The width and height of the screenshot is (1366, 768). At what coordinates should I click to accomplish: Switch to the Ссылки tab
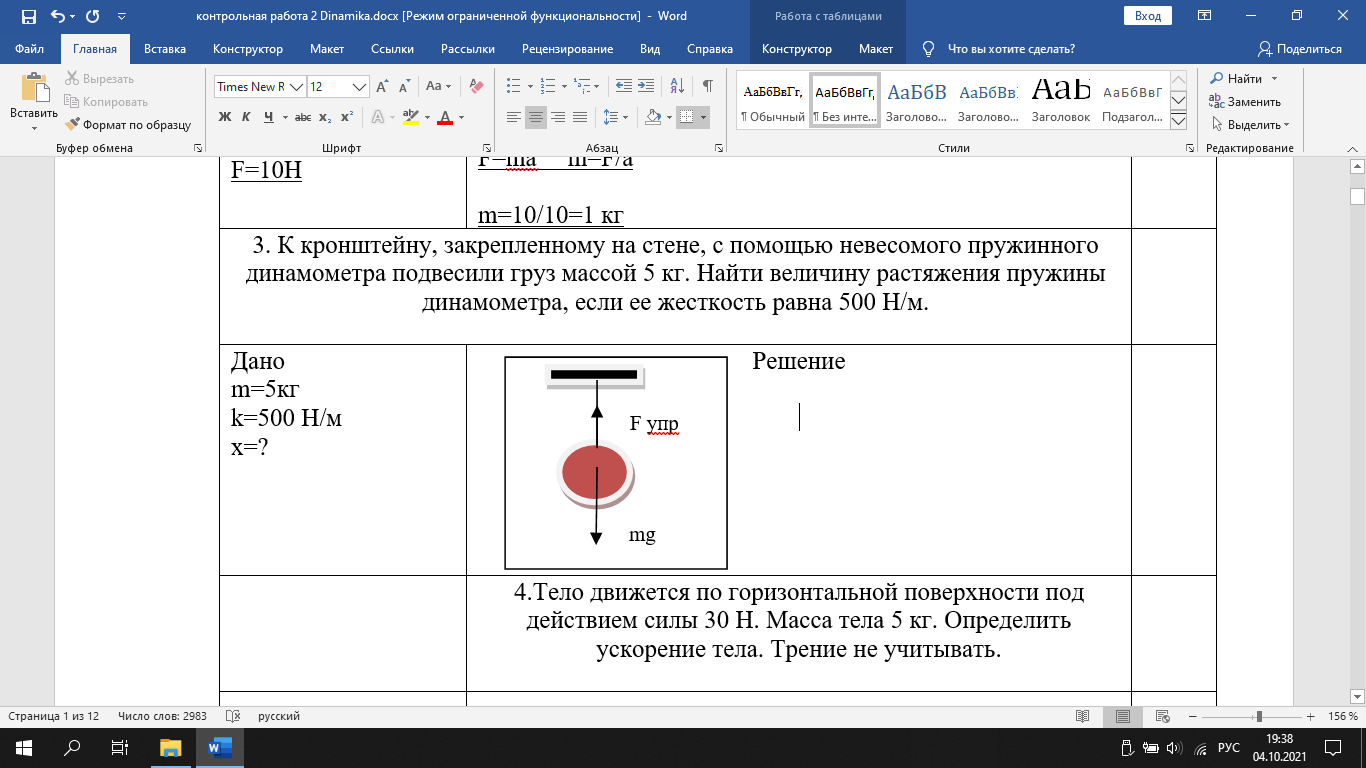392,49
